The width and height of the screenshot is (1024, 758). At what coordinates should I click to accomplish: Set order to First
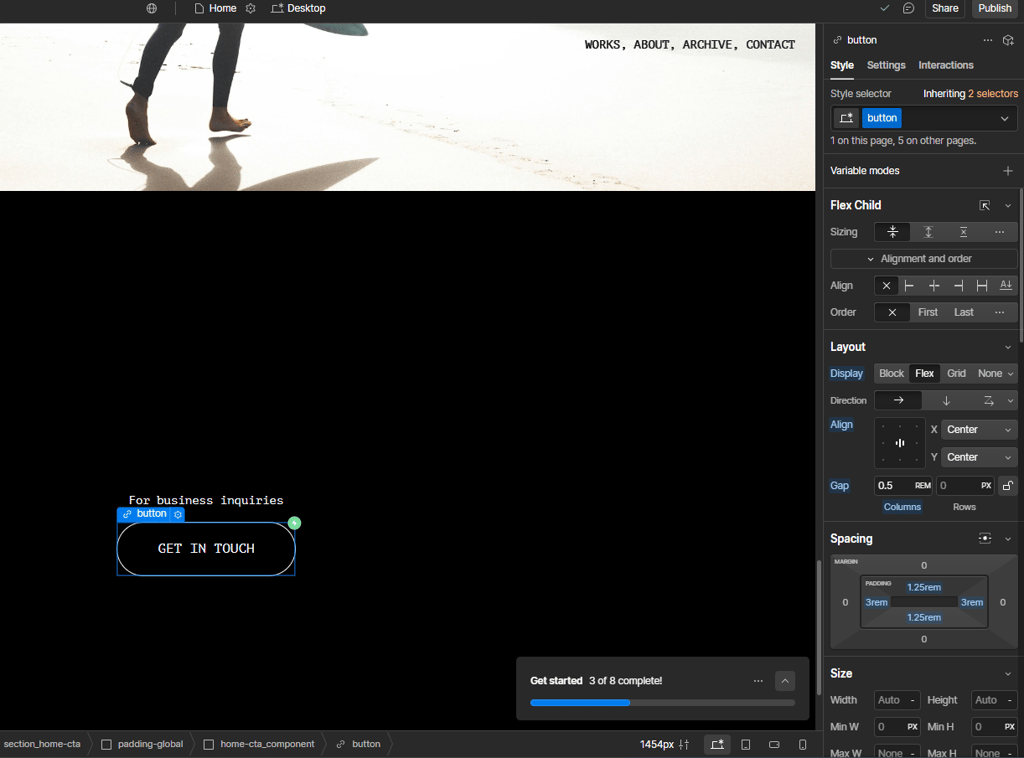[927, 313]
